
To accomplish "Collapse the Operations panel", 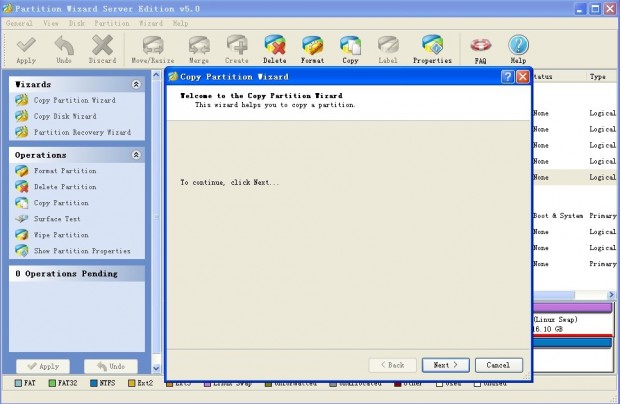I will click(136, 155).
